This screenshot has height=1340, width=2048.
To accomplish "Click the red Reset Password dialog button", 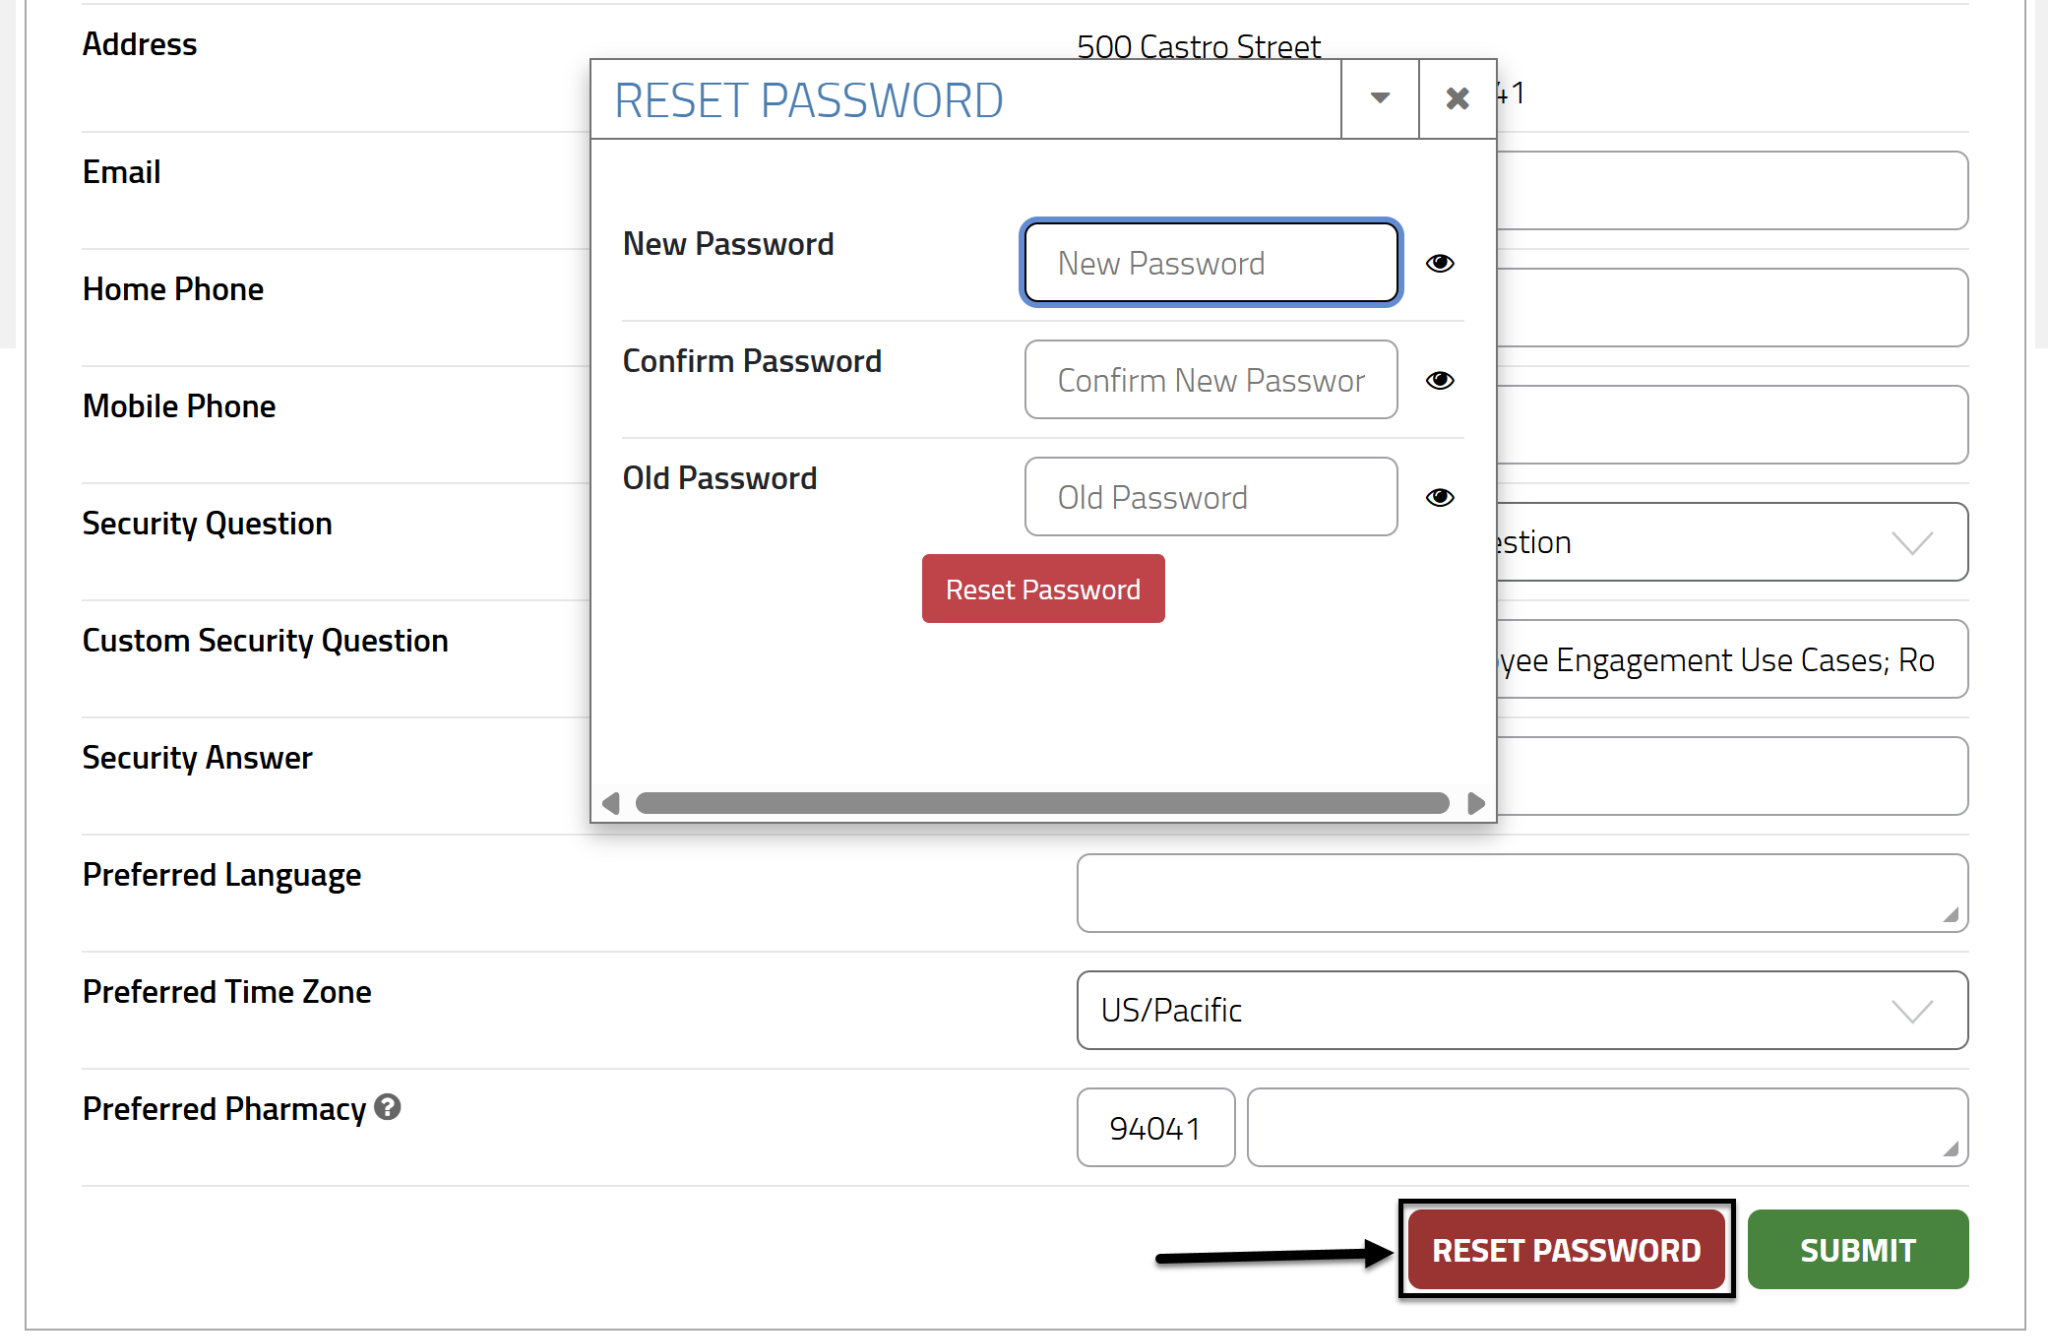I will [x=1042, y=589].
